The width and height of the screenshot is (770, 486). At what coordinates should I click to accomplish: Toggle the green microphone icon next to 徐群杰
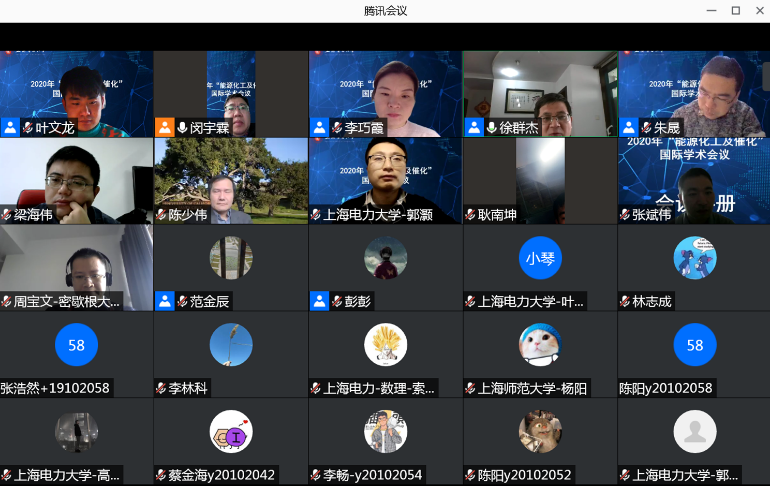491,128
